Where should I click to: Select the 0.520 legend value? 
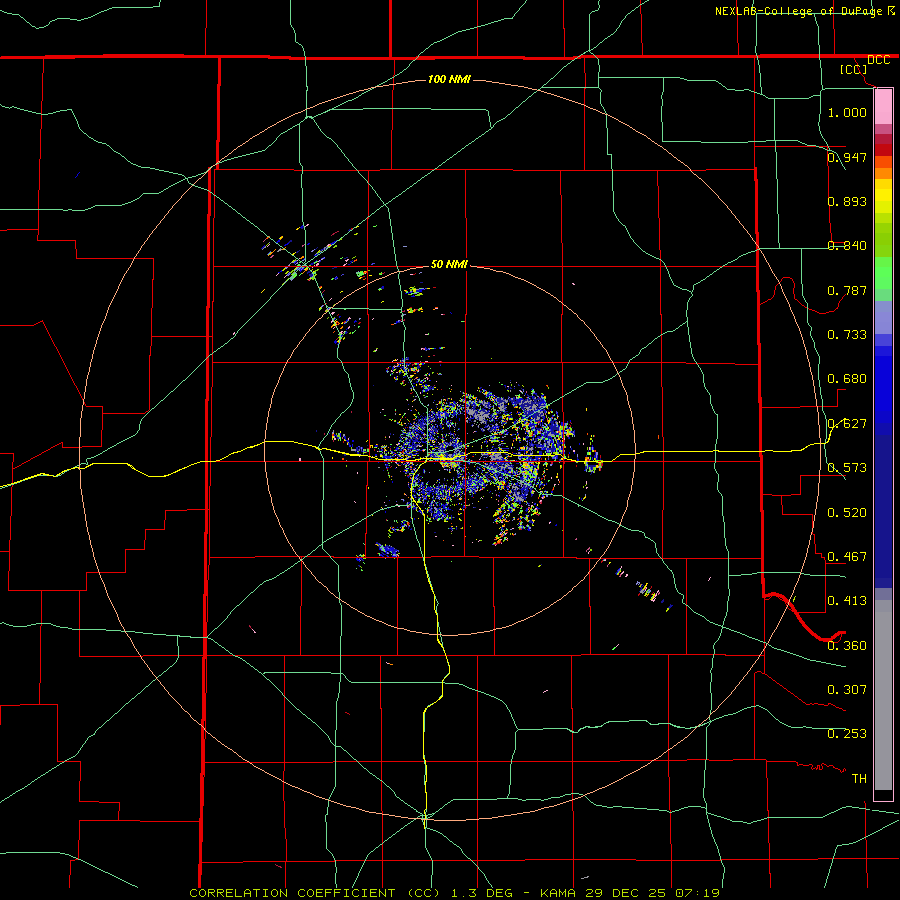pos(847,512)
